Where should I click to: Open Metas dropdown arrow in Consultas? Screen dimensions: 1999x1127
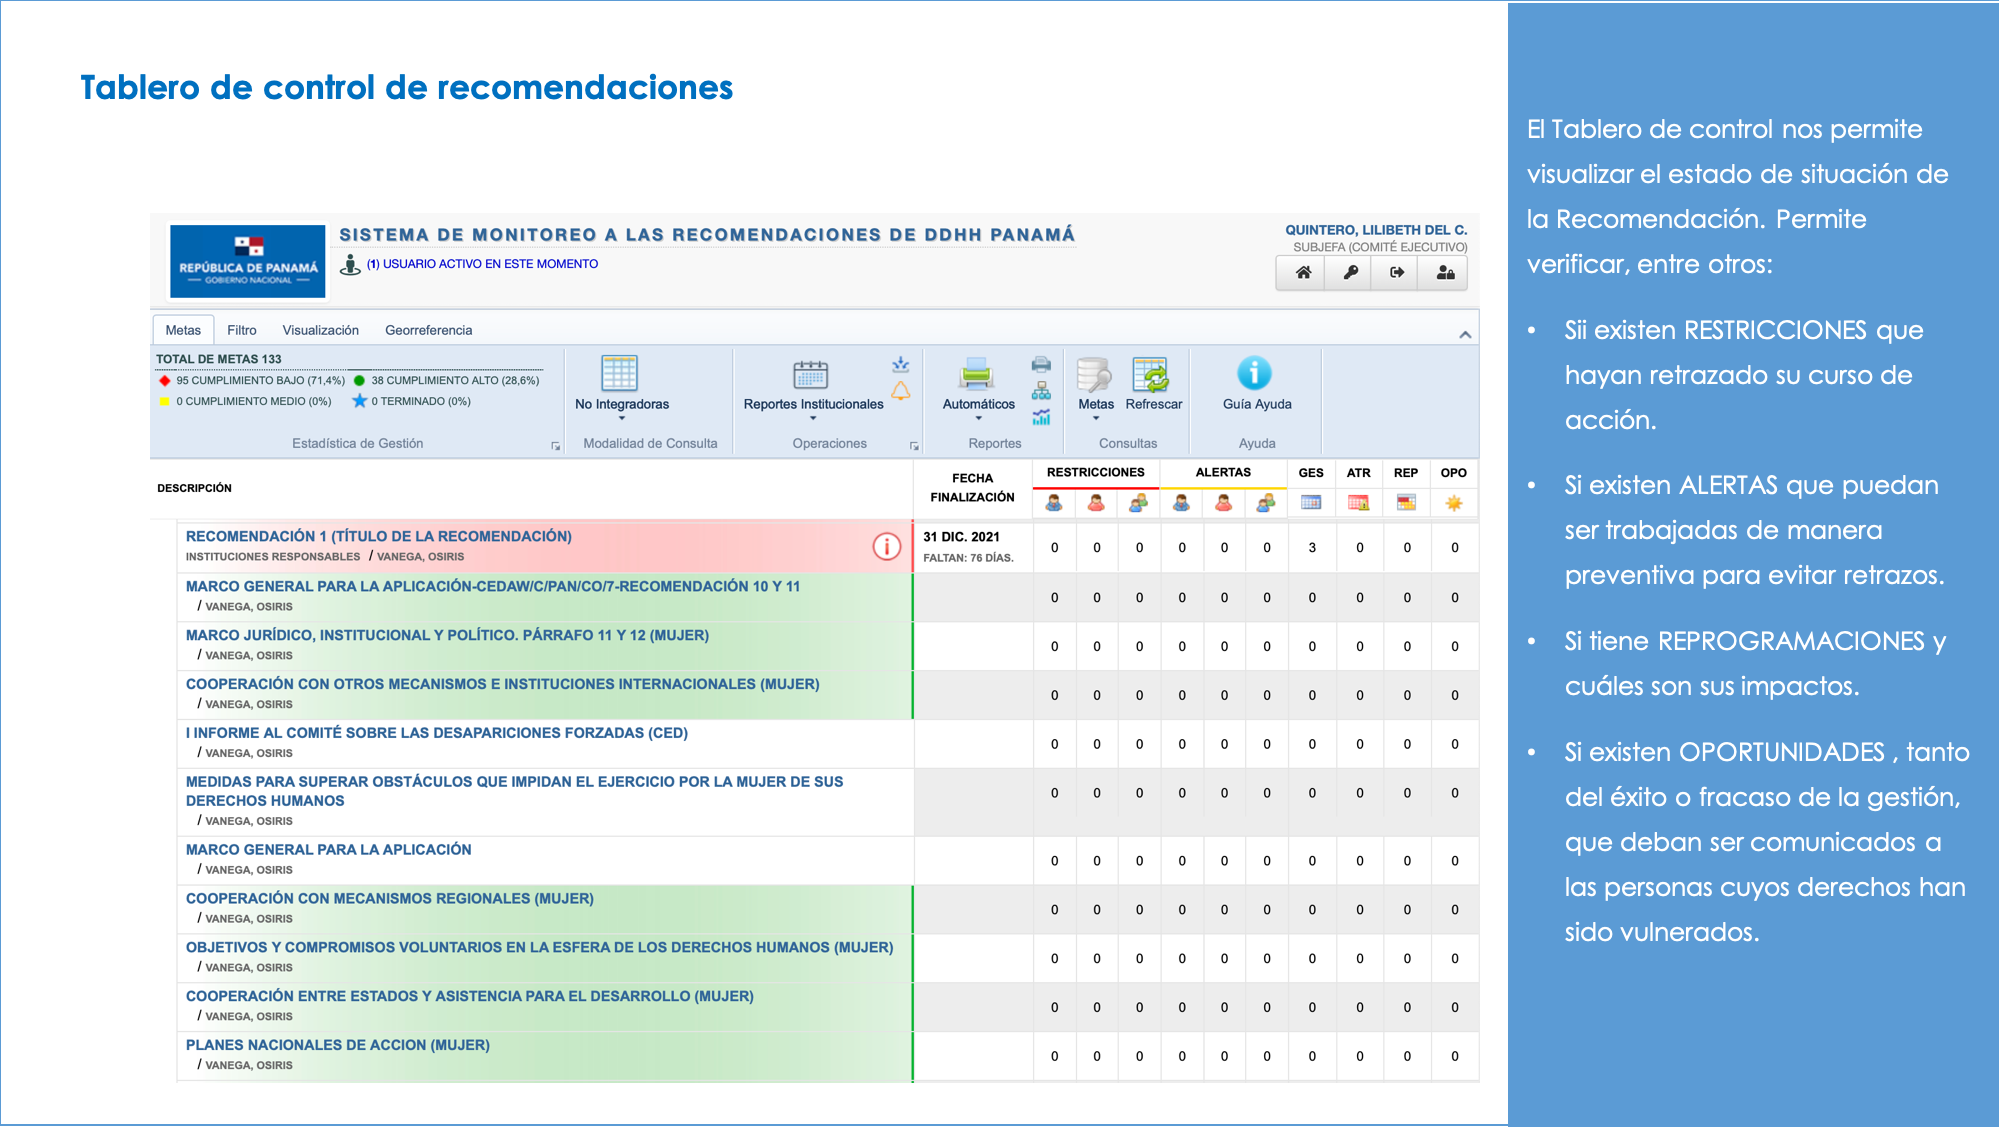pyautogui.click(x=1096, y=419)
